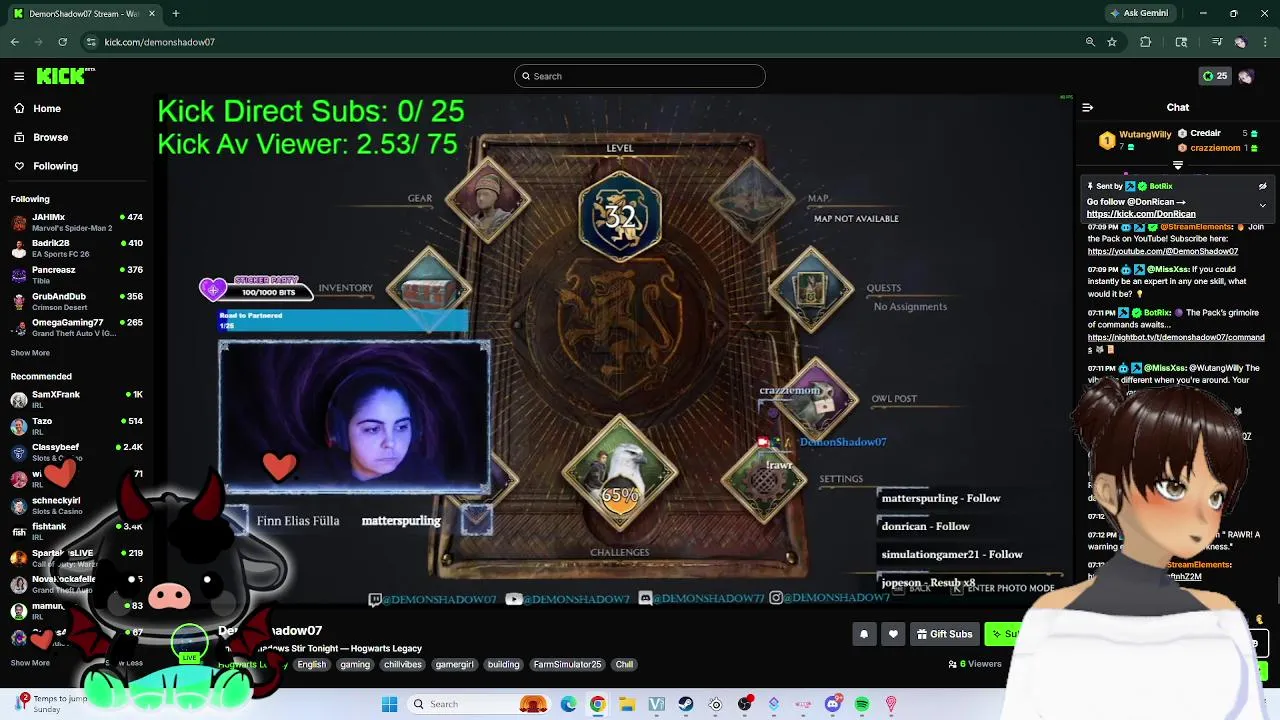Viewport: 1280px width, 720px height.
Task: Select the English tag
Action: click(x=311, y=664)
